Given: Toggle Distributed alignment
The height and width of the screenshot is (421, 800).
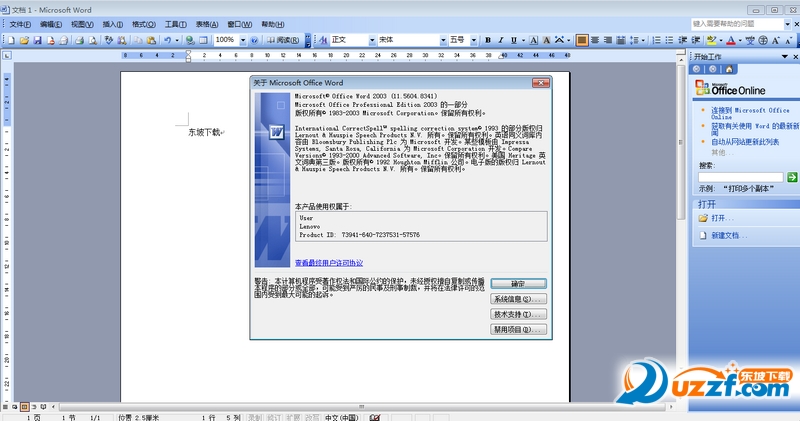Looking at the screenshot, I should [620, 40].
